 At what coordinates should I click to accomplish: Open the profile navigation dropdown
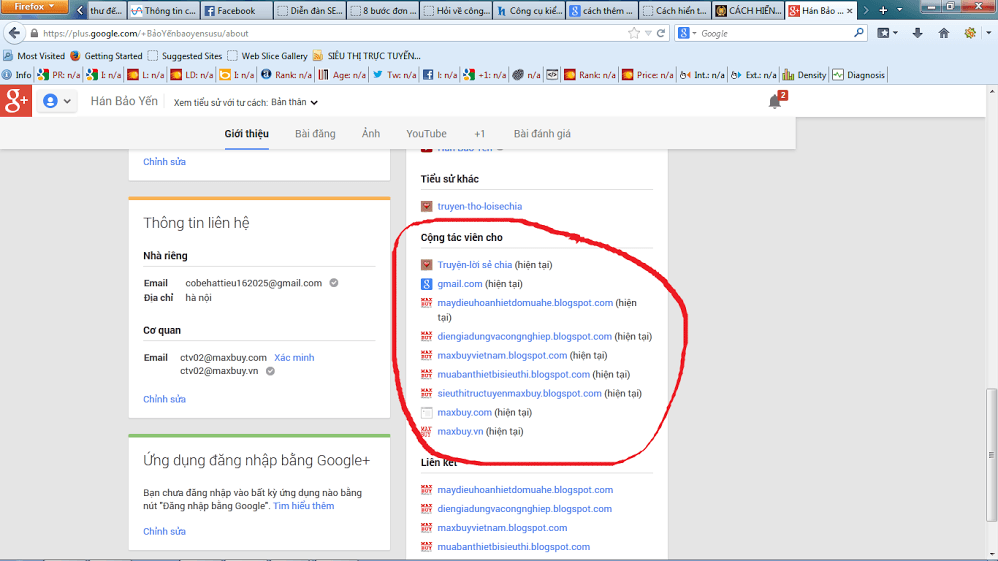click(57, 101)
